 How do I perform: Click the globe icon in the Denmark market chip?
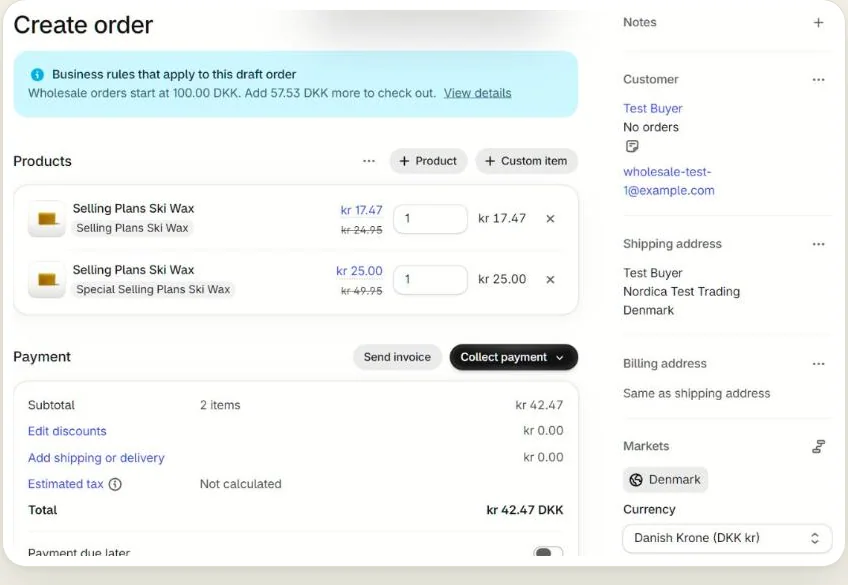point(636,480)
